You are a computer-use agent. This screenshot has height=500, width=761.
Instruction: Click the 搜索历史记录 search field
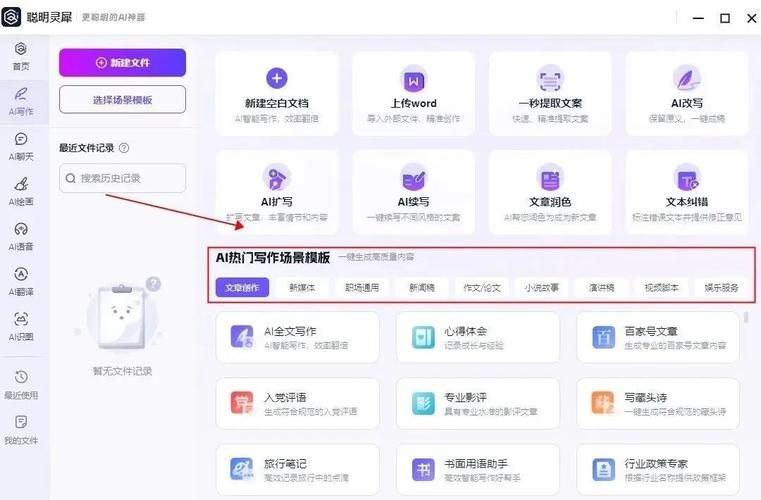click(122, 178)
